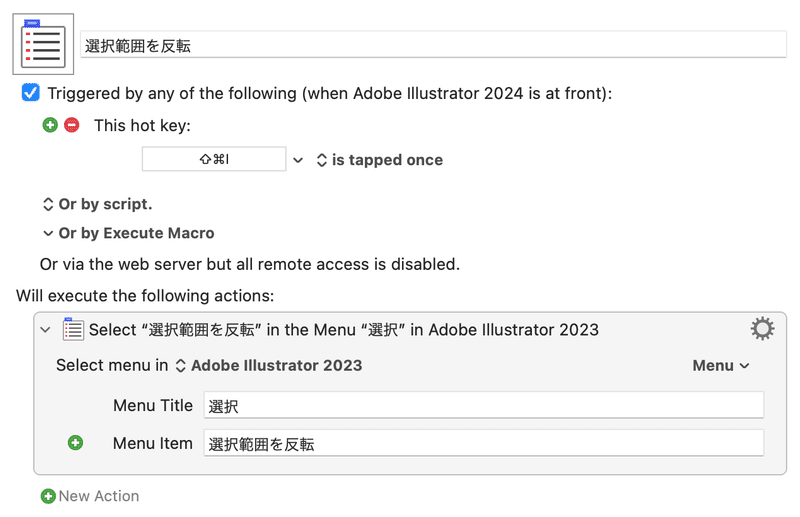Image resolution: width=800 pixels, height=517 pixels.
Task: Expand the 'Or by Execute Macro' section
Action: (129, 233)
